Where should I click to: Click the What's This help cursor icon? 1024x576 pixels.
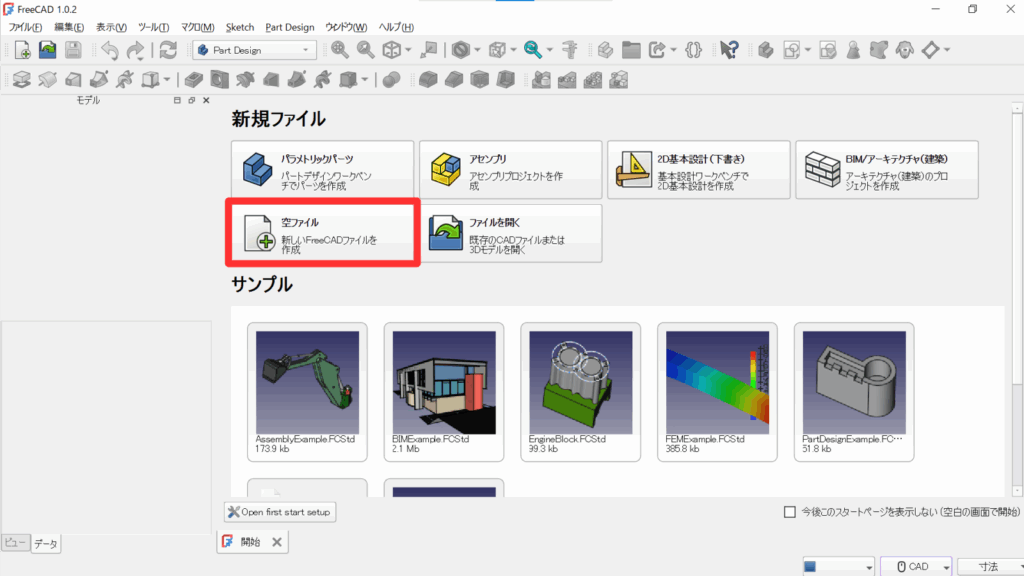[729, 49]
